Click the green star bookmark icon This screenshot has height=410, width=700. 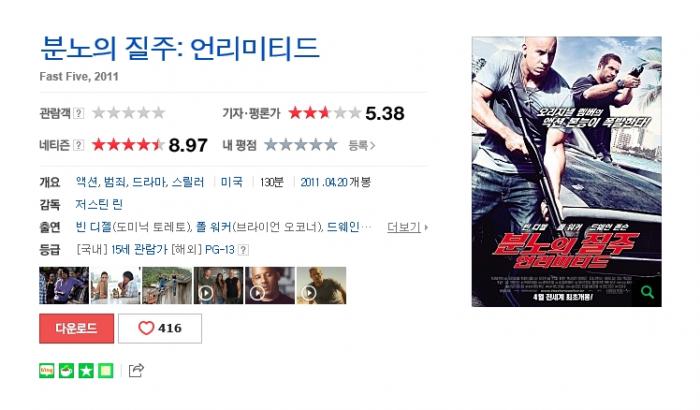(x=86, y=370)
